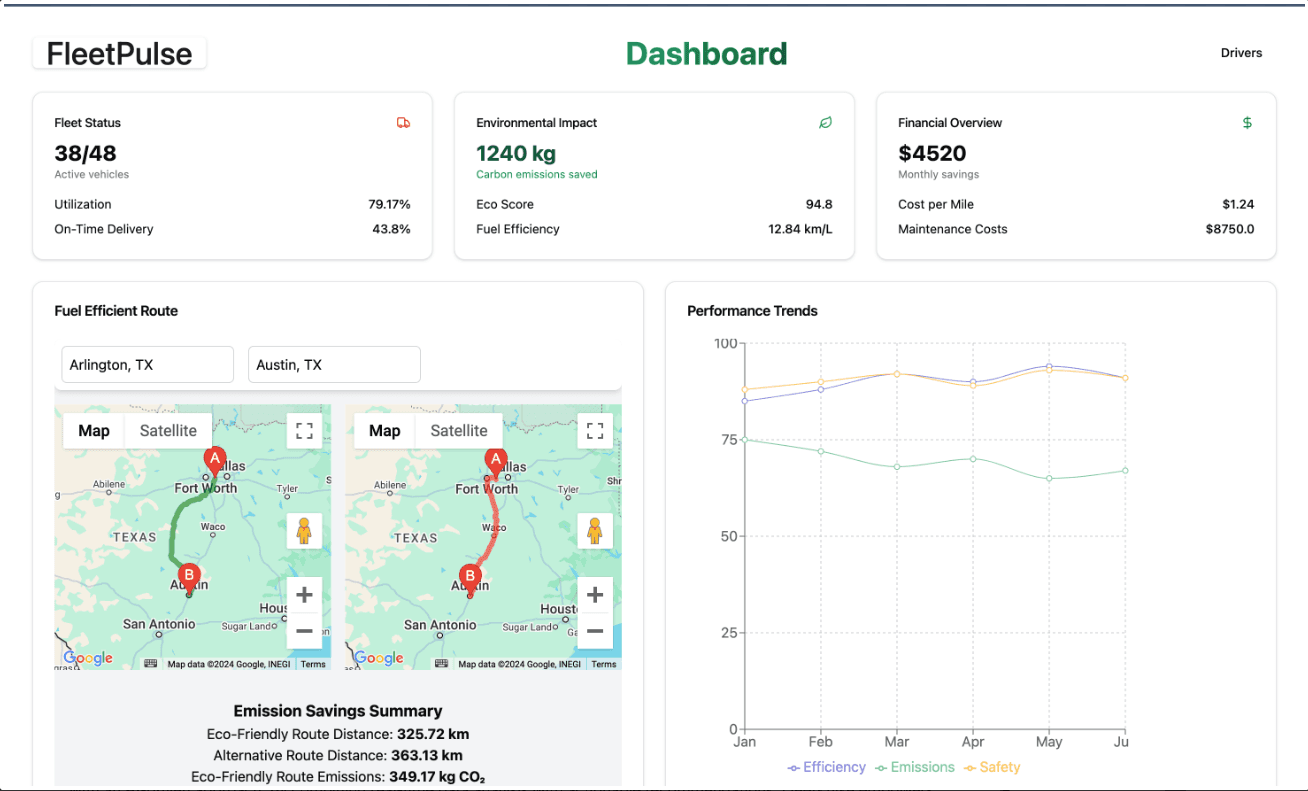The width and height of the screenshot is (1308, 791).
Task: Click the truck icon in Fleet Status card
Action: (x=403, y=123)
